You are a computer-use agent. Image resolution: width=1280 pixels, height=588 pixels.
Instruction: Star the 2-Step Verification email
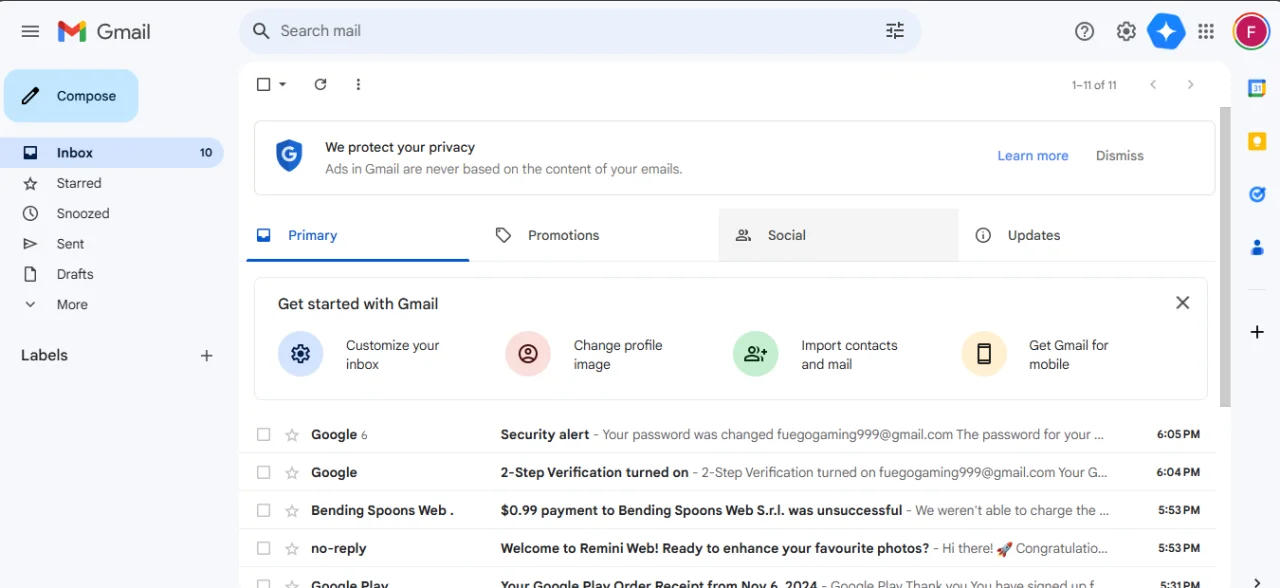[292, 472]
